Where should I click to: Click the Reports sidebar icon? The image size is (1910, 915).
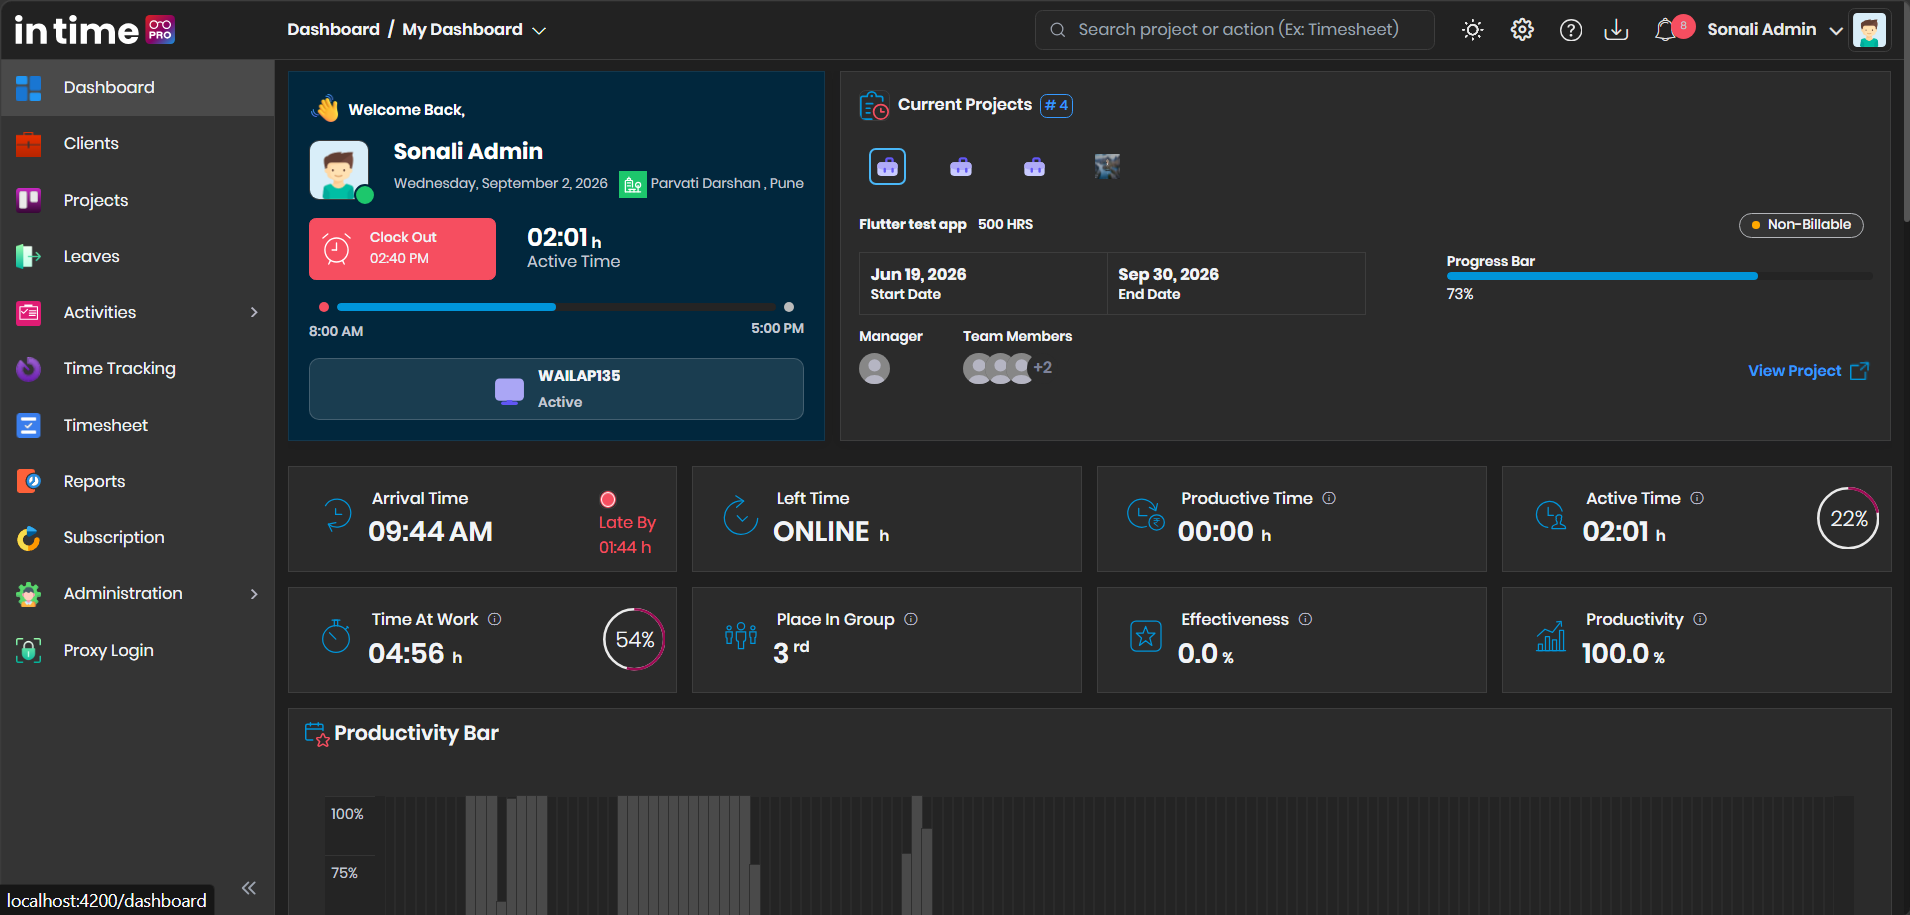click(x=29, y=481)
